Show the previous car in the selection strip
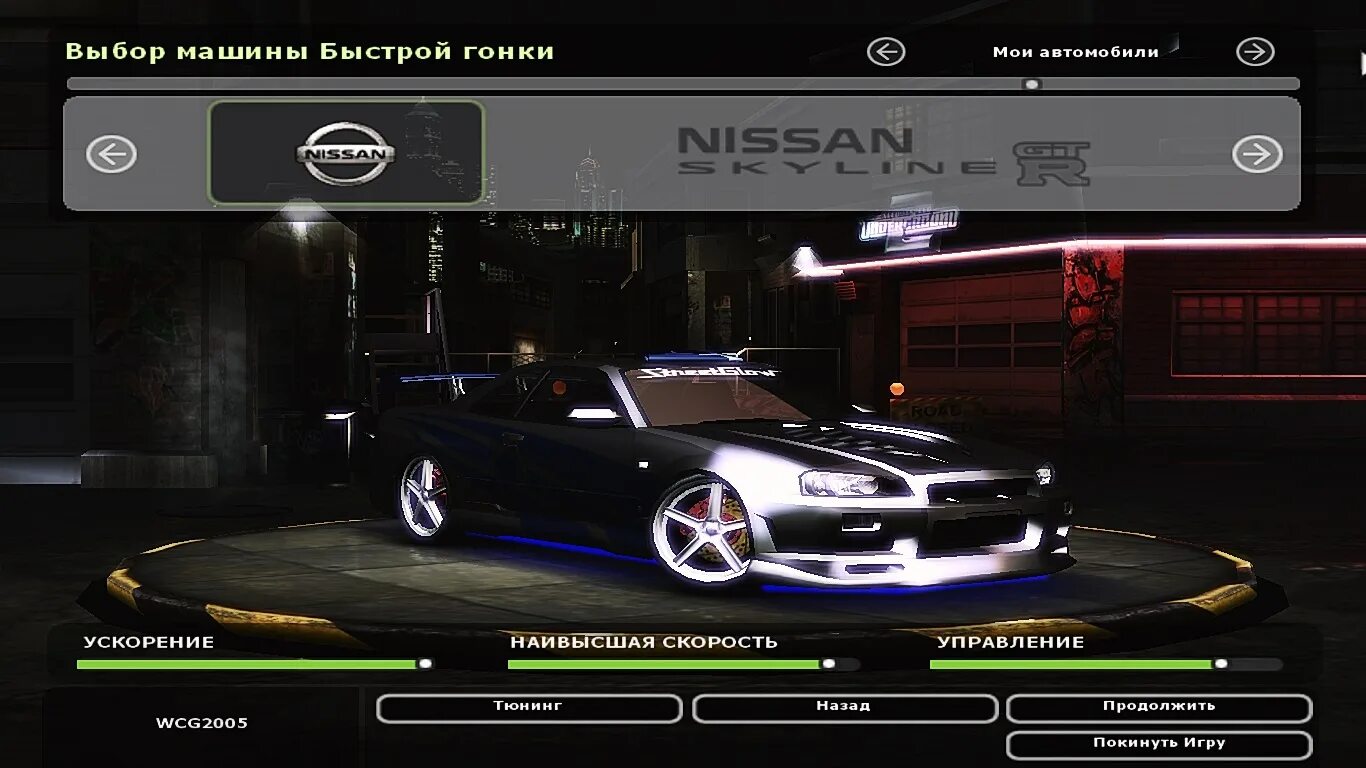Image resolution: width=1366 pixels, height=768 pixels. (111, 154)
